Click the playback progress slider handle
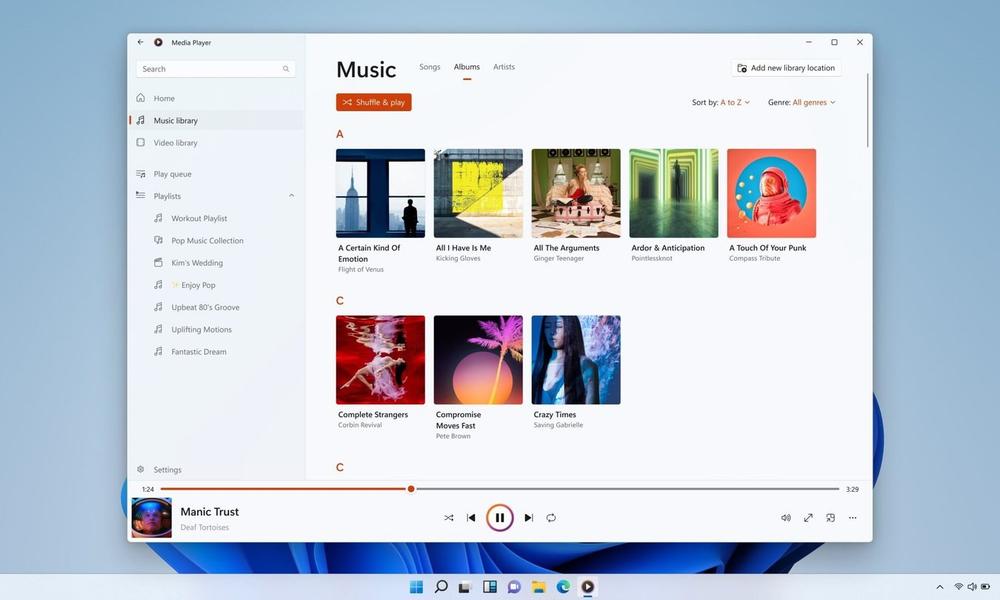1000x600 pixels. [x=411, y=489]
